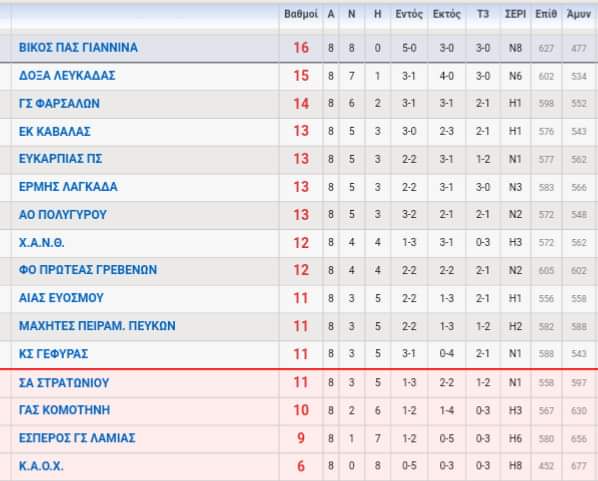
Task: Select the ΕΚ ΚΑΒΑΛΑΣ team link
Action: (x=55, y=132)
